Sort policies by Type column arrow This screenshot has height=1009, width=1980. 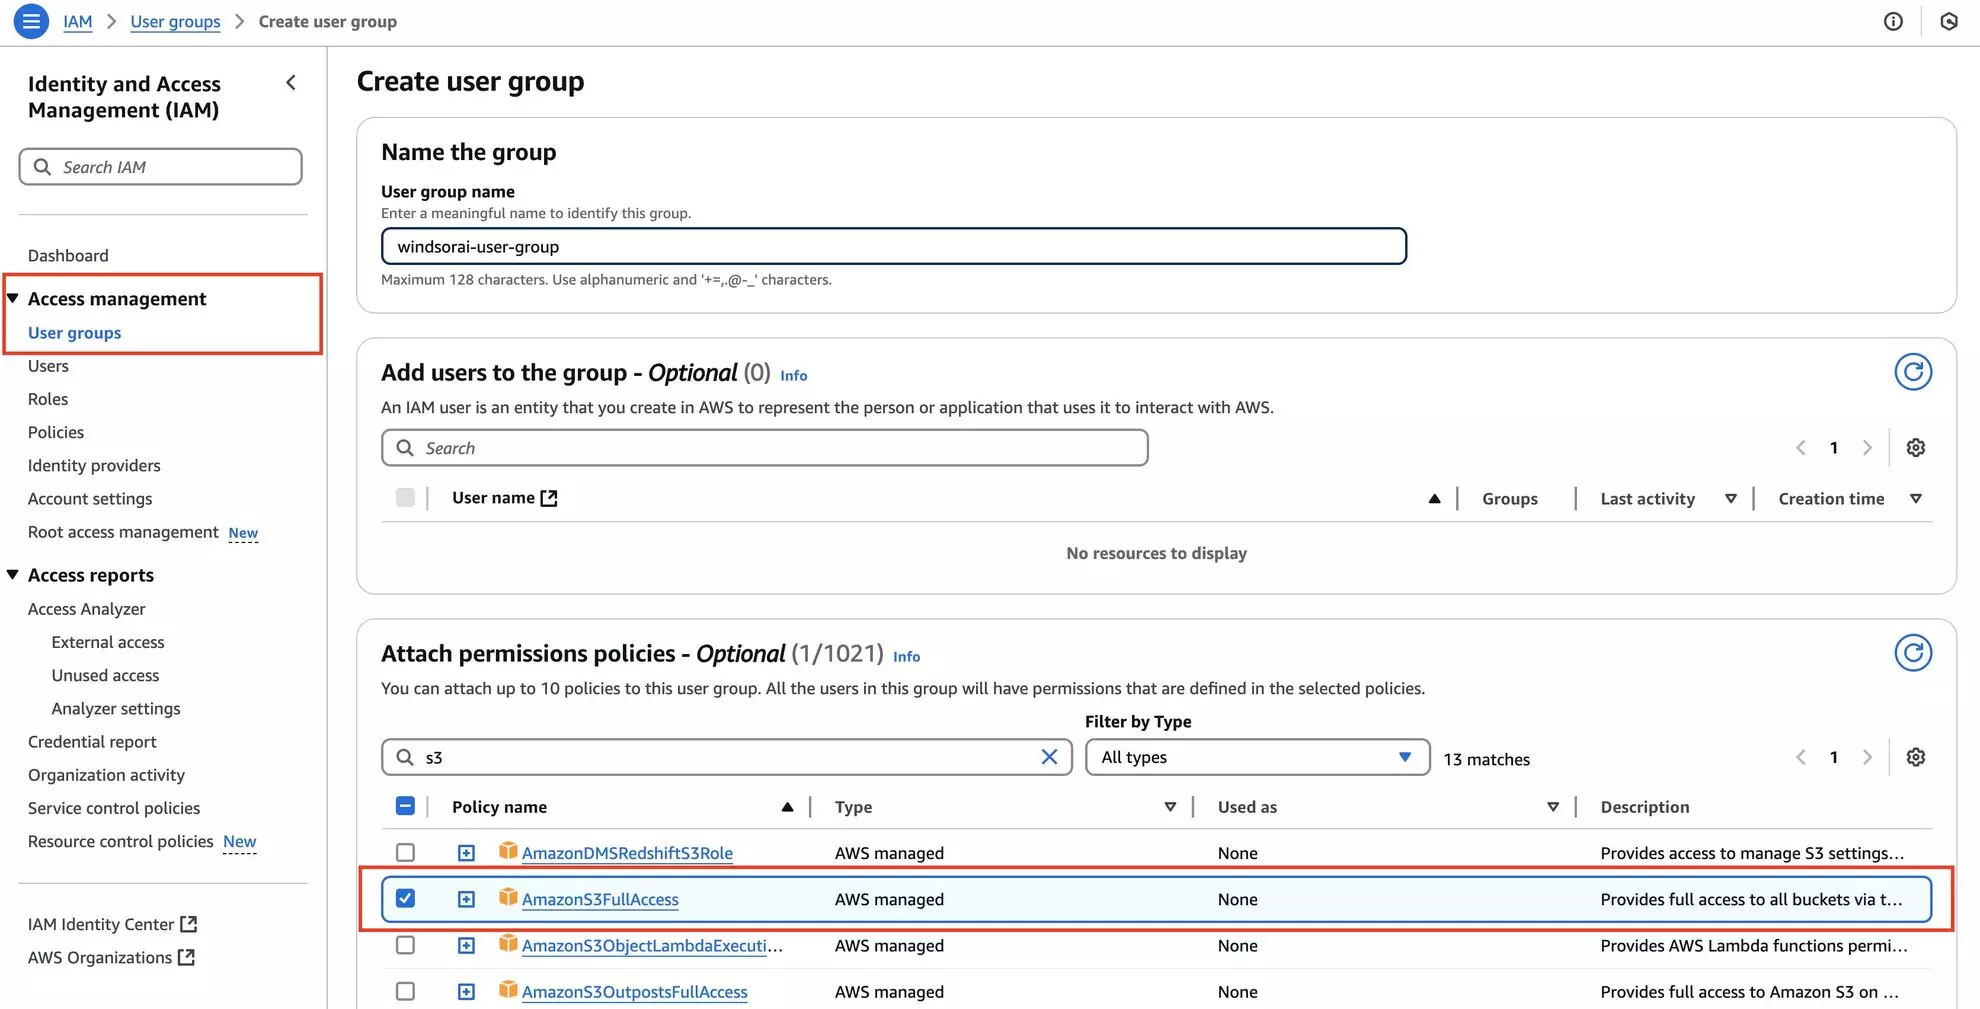tap(1170, 807)
